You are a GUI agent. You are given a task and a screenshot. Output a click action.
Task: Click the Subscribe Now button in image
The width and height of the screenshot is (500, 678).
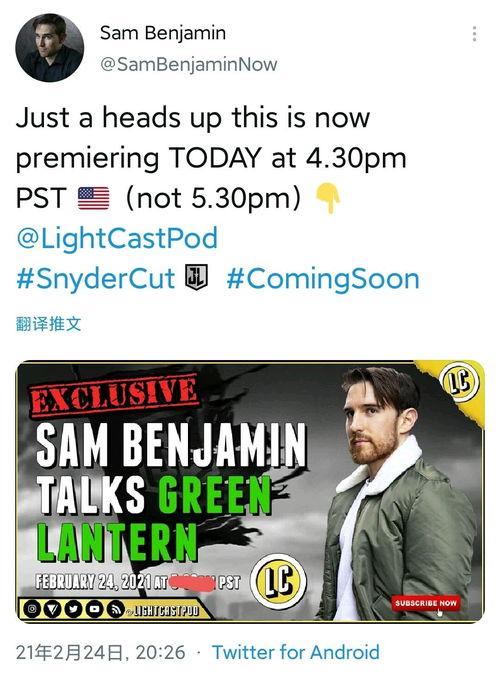[x=426, y=603]
